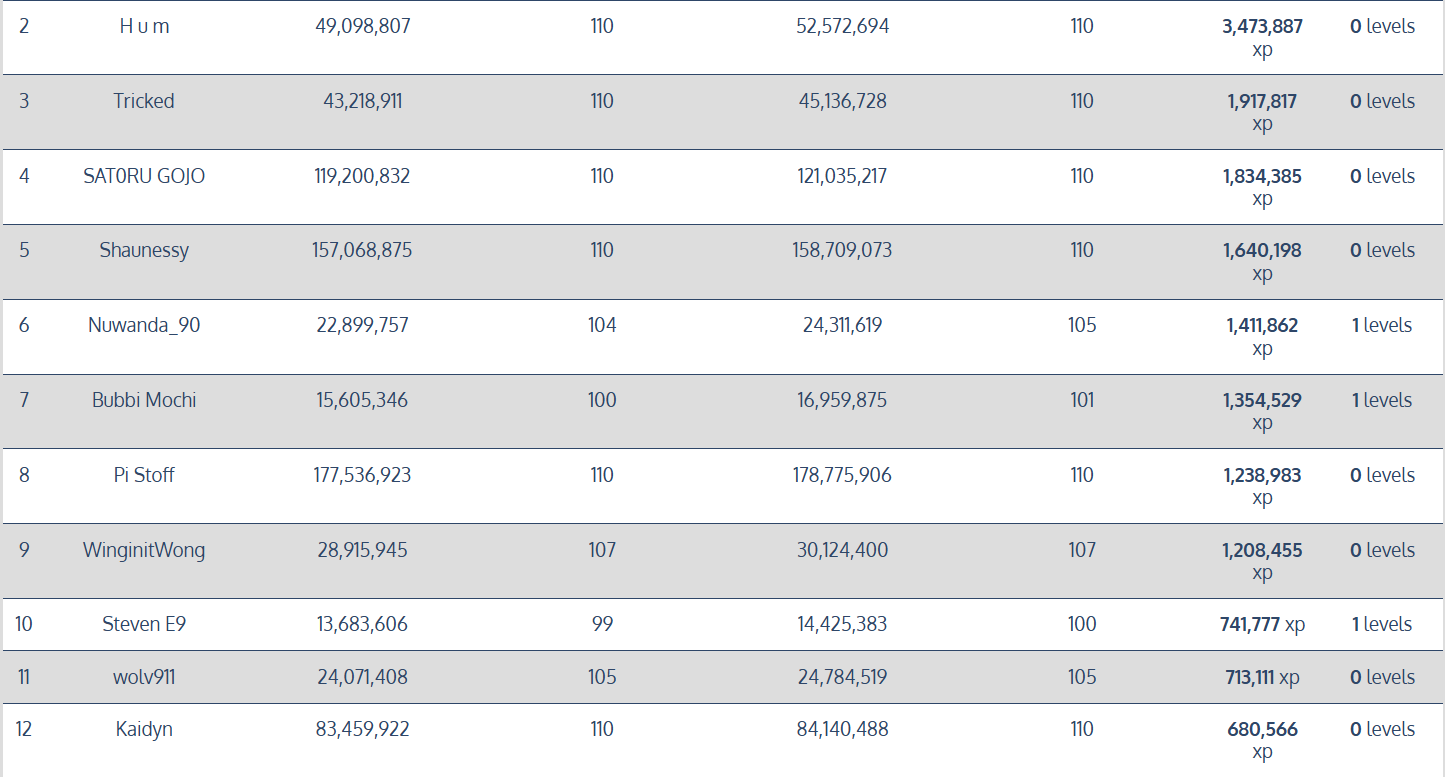
Task: Click the wolv911 player name
Action: (x=144, y=677)
